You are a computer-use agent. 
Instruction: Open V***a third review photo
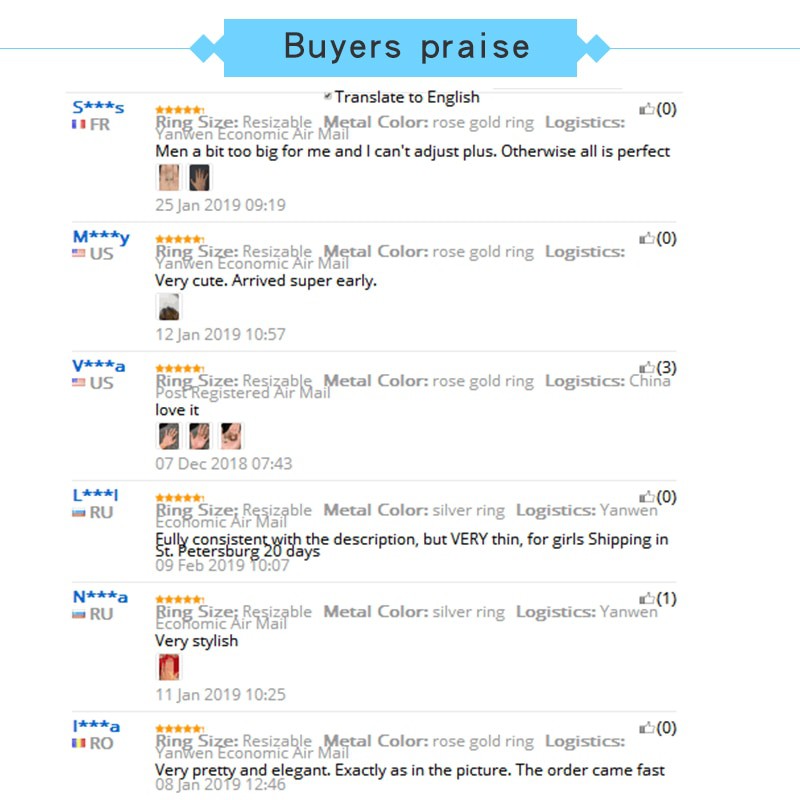pyautogui.click(x=231, y=436)
